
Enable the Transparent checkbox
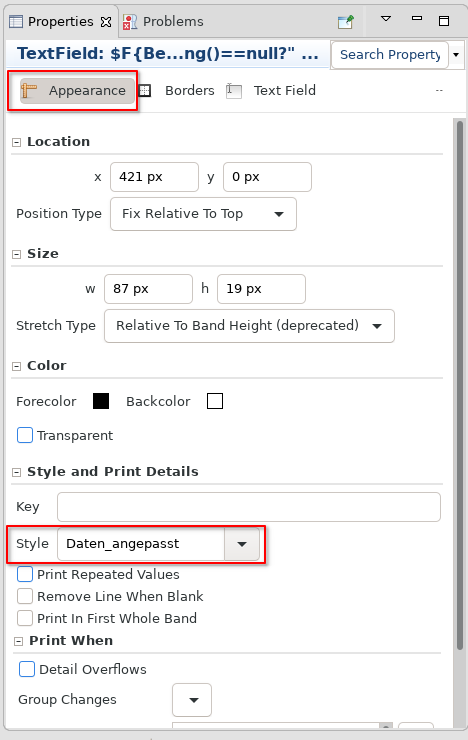tap(25, 435)
